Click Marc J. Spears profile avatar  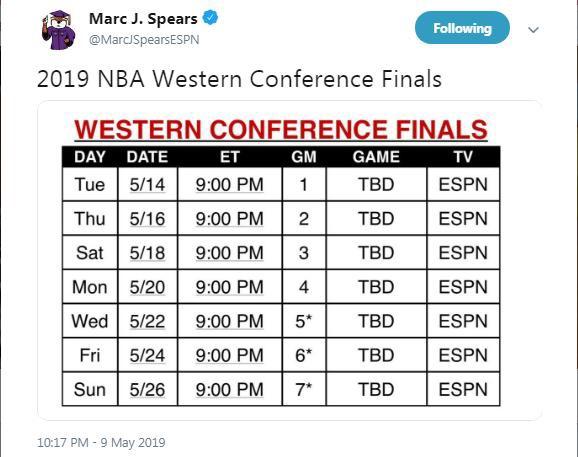[x=59, y=30]
